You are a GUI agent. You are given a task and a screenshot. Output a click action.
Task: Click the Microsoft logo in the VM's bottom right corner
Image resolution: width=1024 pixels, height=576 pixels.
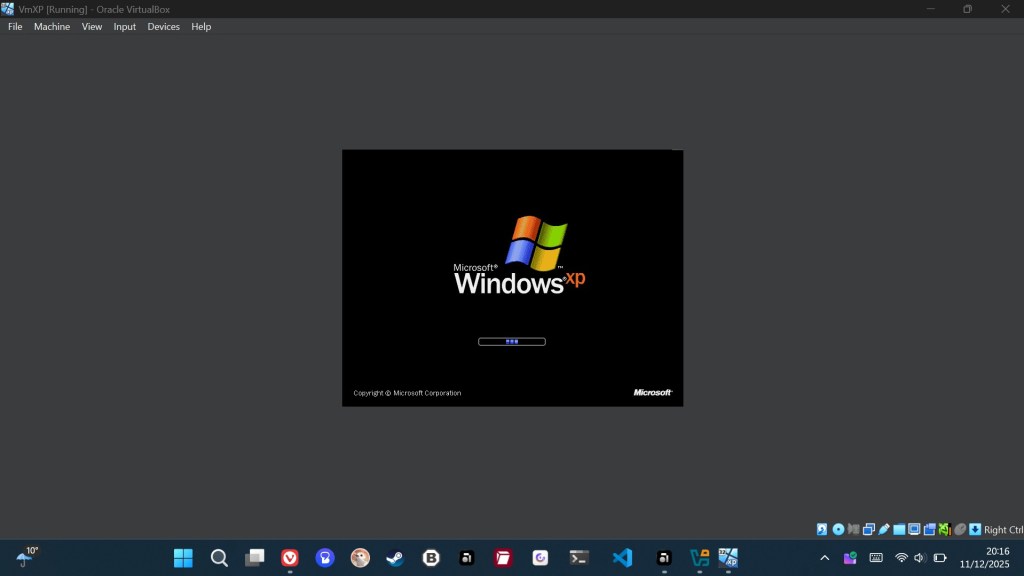coord(652,392)
